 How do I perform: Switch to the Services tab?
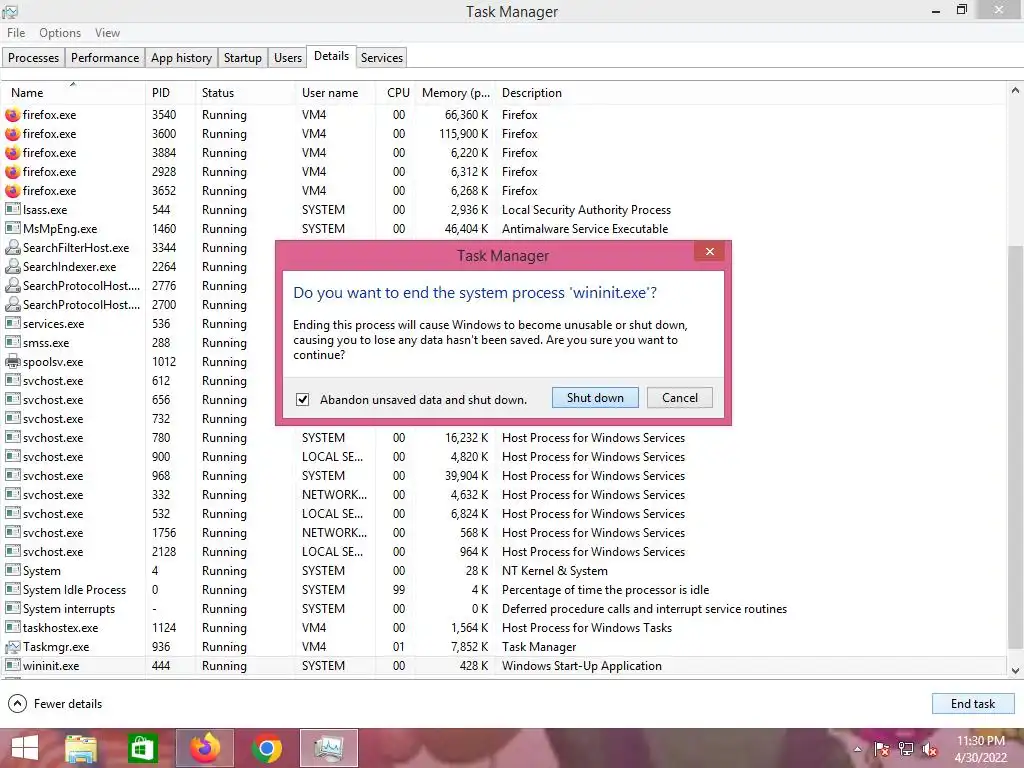[381, 57]
